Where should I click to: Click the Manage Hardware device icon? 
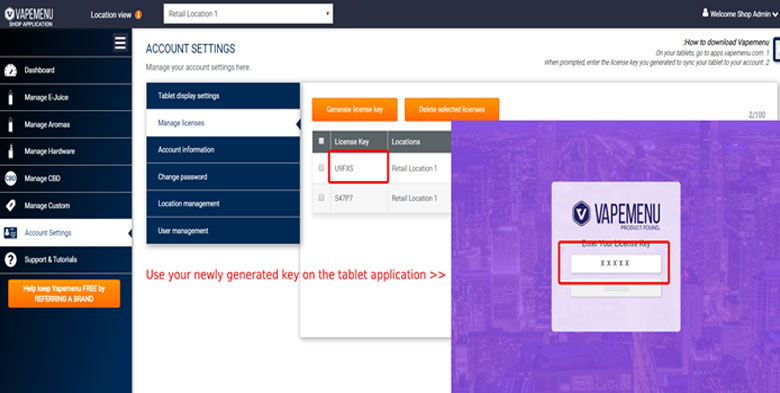(x=10, y=151)
